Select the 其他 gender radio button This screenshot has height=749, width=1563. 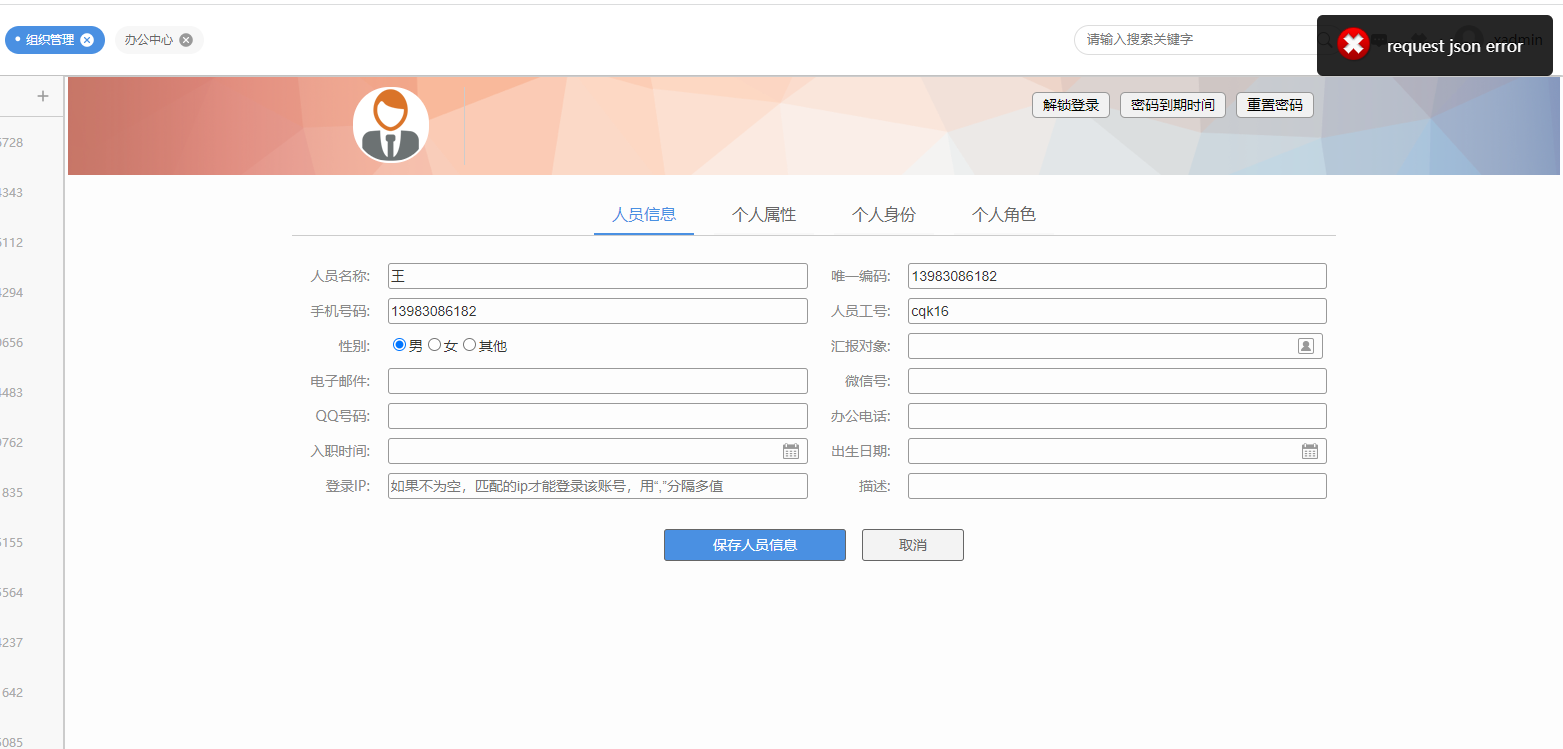coord(469,345)
